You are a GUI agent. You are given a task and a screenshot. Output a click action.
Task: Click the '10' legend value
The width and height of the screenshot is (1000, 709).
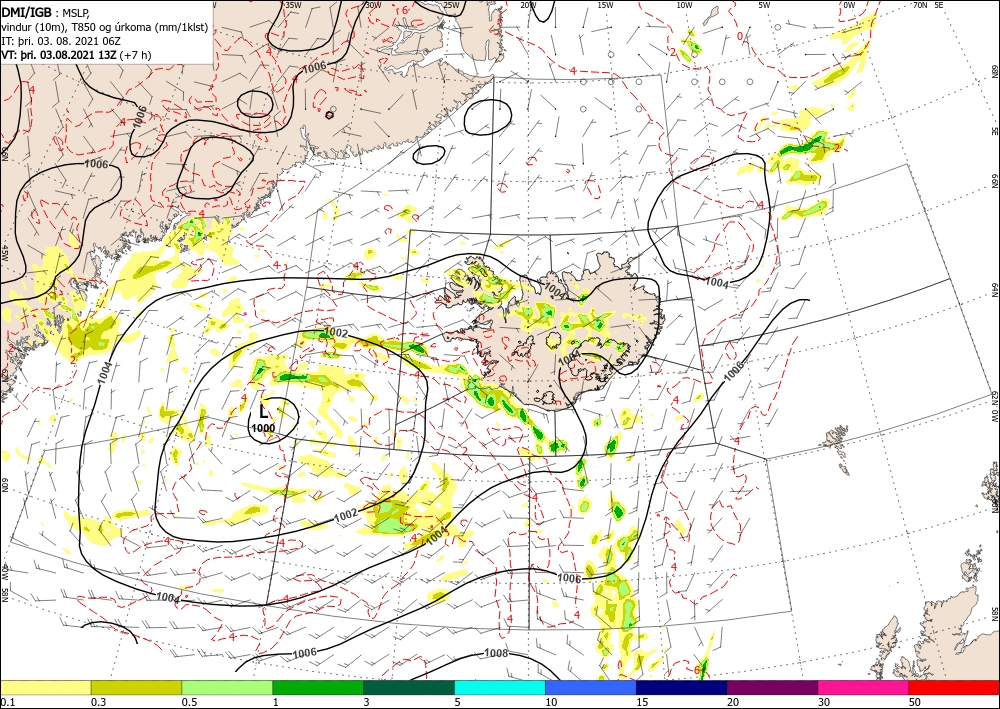(x=551, y=702)
